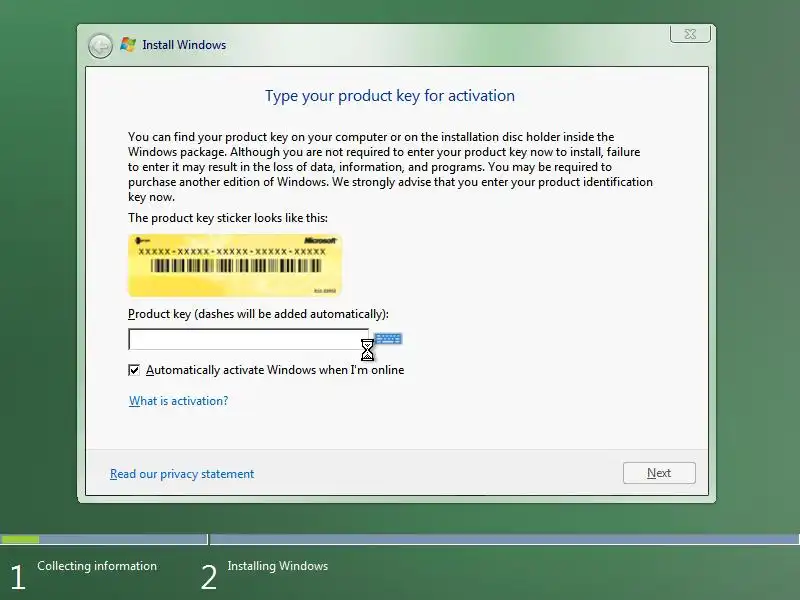Viewport: 800px width, 600px height.
Task: Click the 'Type your product key for activation' heading
Action: (390, 96)
